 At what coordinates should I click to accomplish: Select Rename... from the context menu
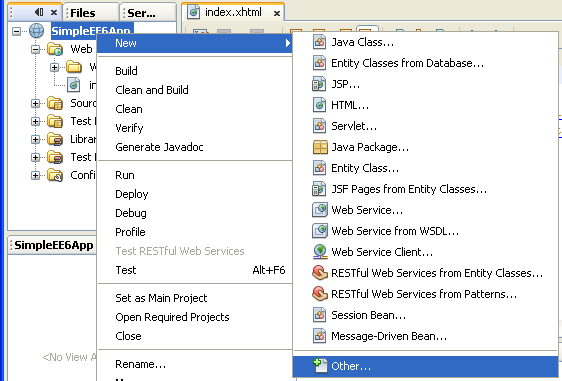tap(195, 365)
